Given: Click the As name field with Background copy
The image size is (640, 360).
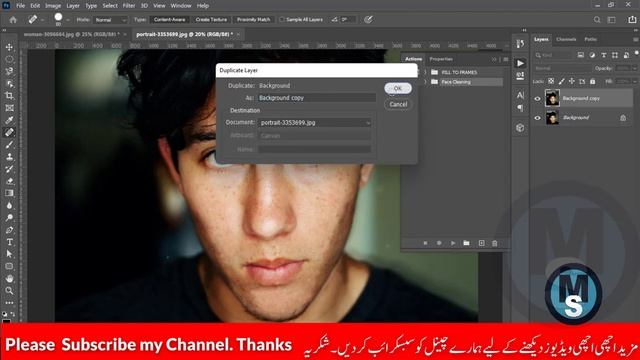Looking at the screenshot, I should click(x=317, y=98).
